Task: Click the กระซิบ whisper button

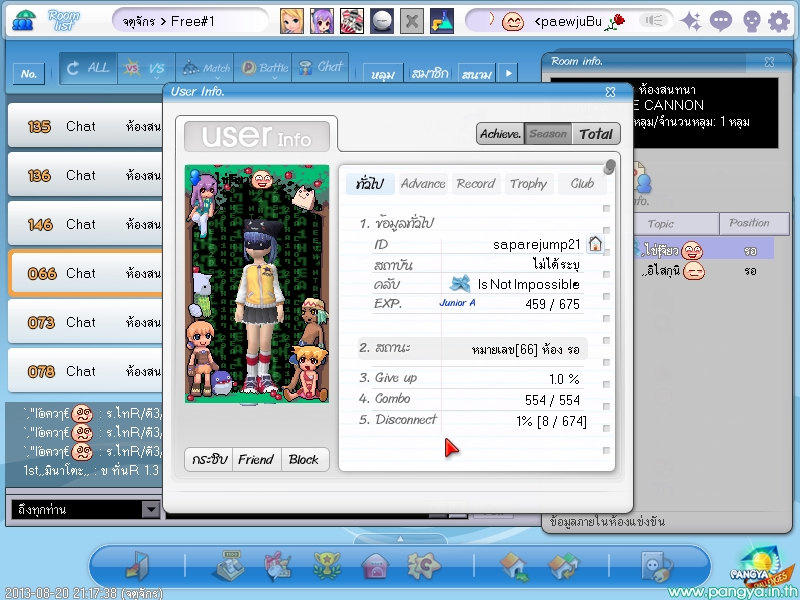Action: (209, 459)
